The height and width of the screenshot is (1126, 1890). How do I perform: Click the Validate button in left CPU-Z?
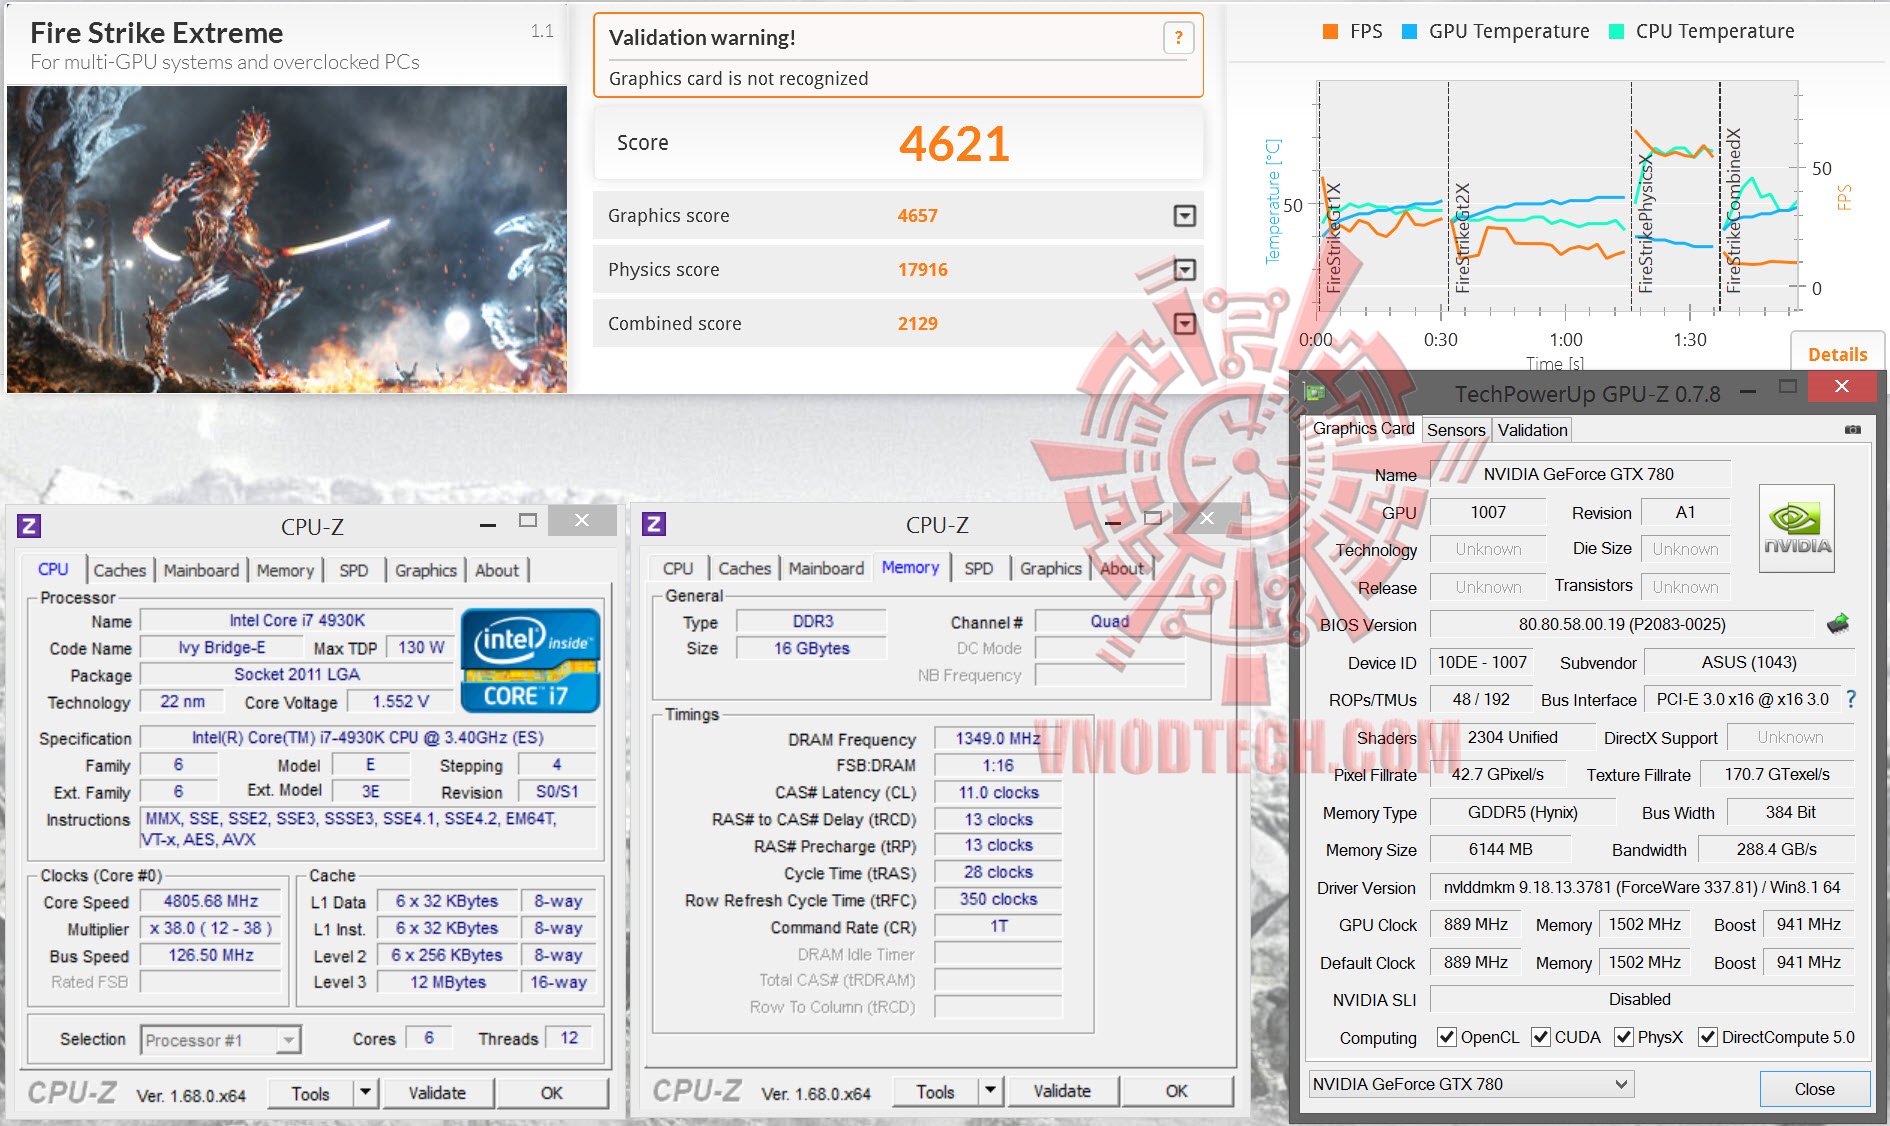tap(437, 1093)
